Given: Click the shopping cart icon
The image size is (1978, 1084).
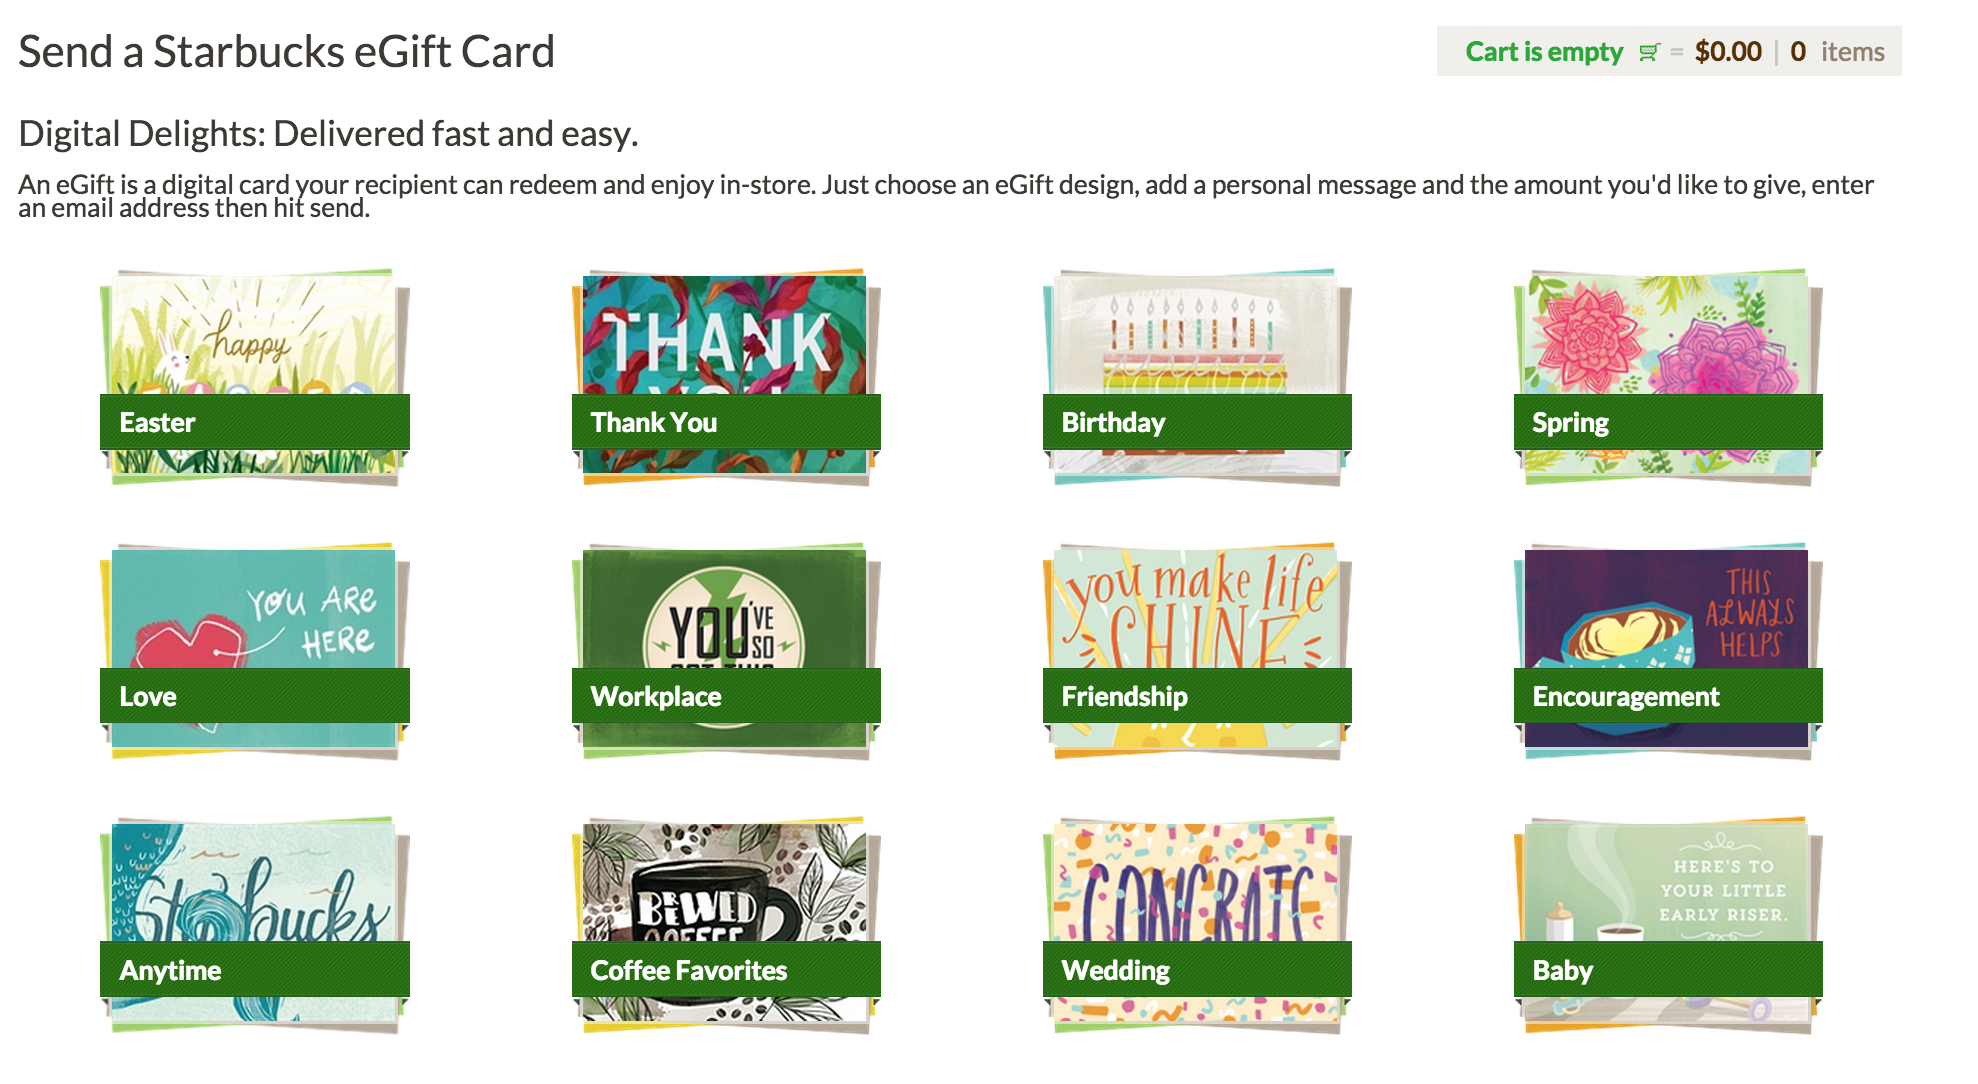Looking at the screenshot, I should [x=1649, y=52].
